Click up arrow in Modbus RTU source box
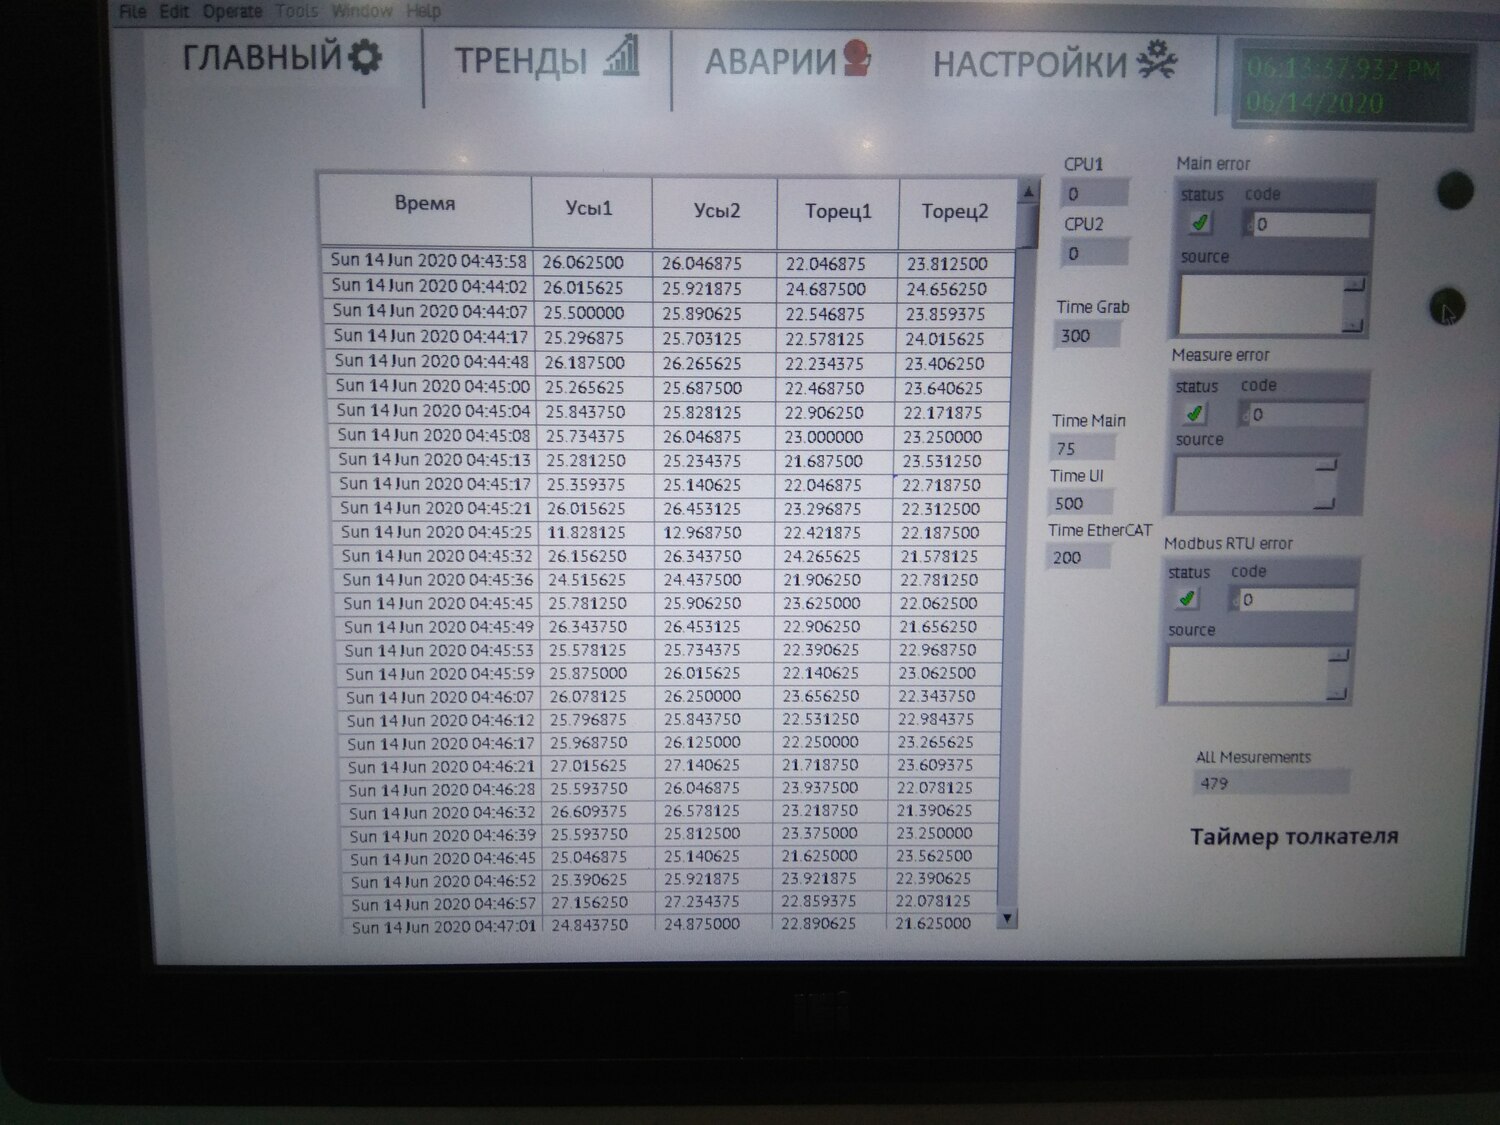Viewport: 1500px width, 1125px height. [x=1338, y=656]
